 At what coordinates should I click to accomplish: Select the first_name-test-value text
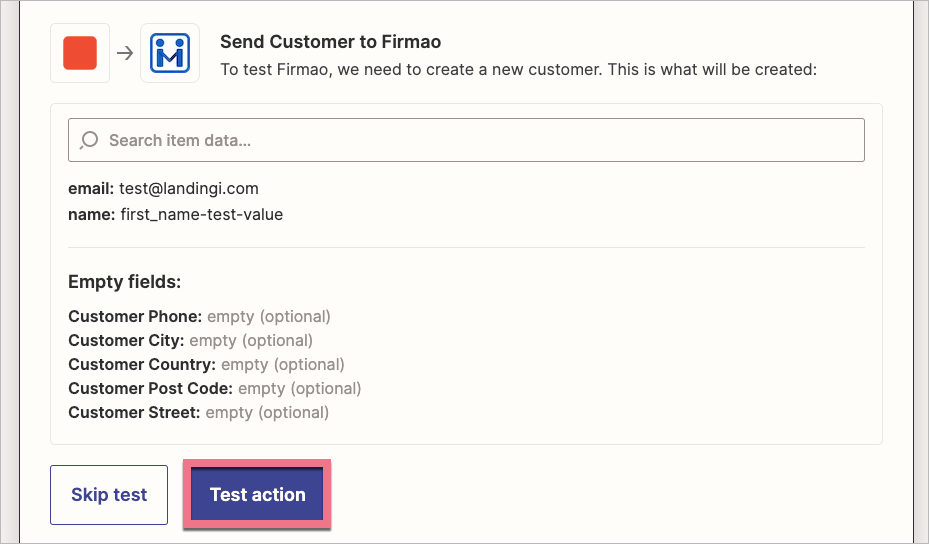(x=201, y=214)
